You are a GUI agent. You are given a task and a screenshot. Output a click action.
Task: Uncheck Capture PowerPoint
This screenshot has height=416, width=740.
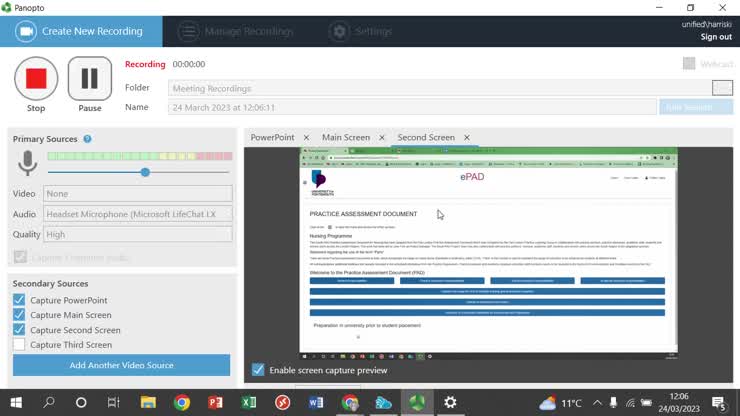(19, 300)
